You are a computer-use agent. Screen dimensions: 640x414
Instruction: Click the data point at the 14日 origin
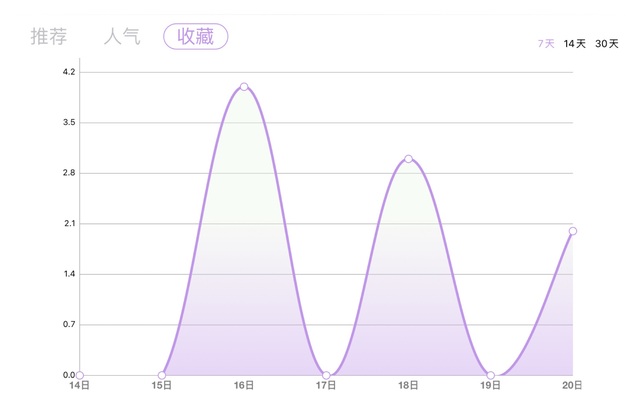pyautogui.click(x=80, y=375)
